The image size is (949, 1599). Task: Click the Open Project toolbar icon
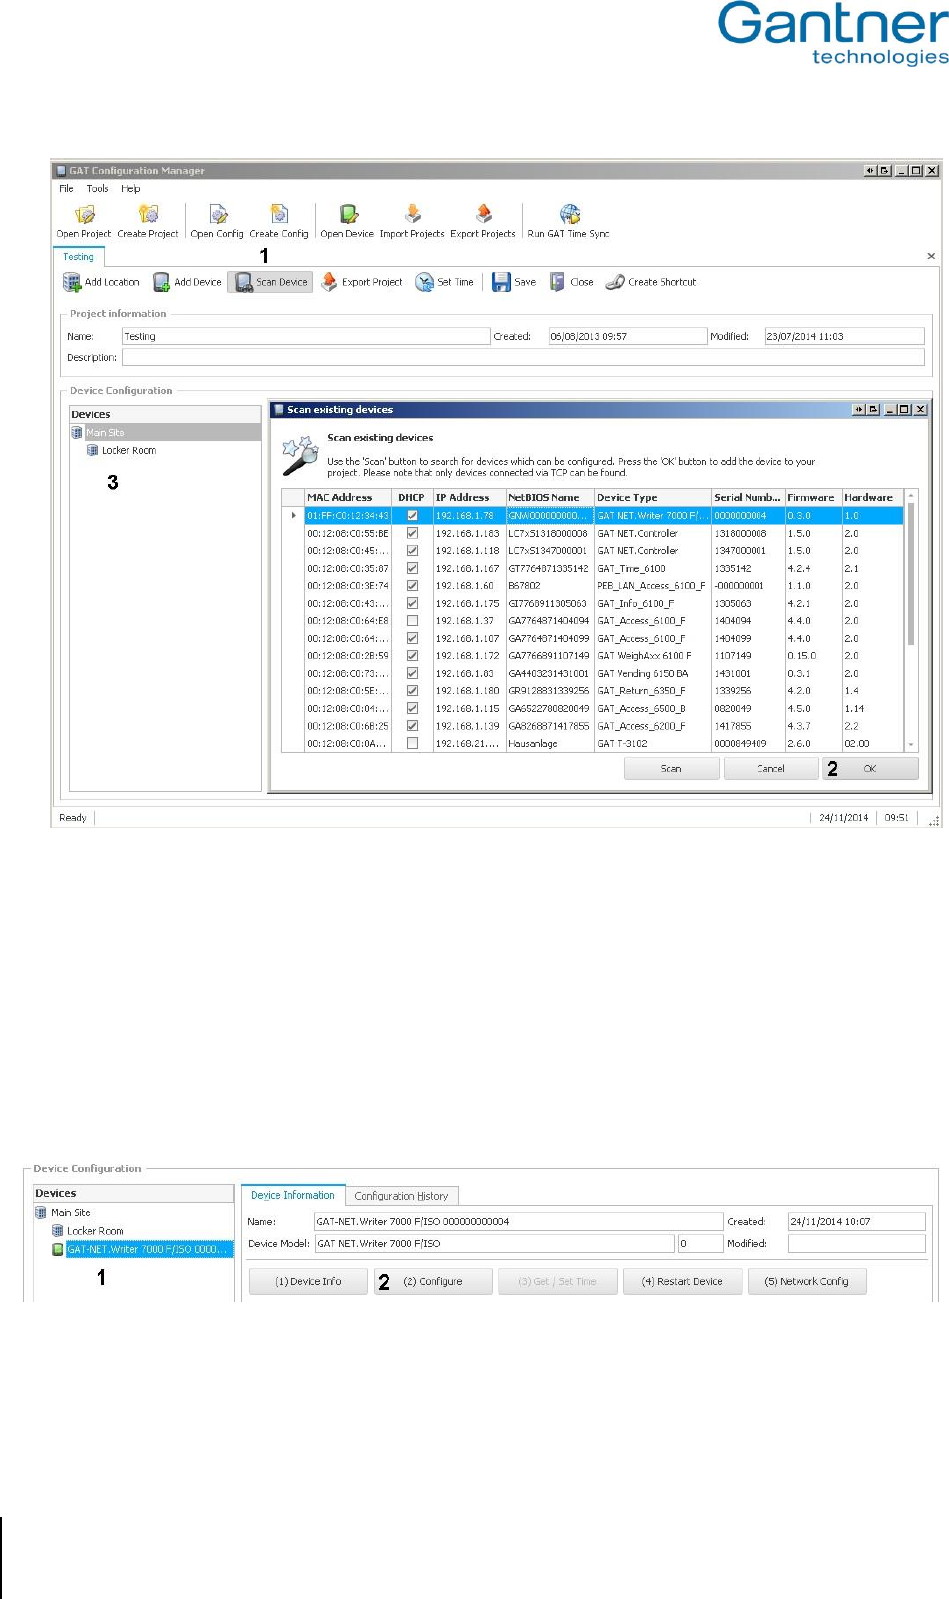(85, 214)
